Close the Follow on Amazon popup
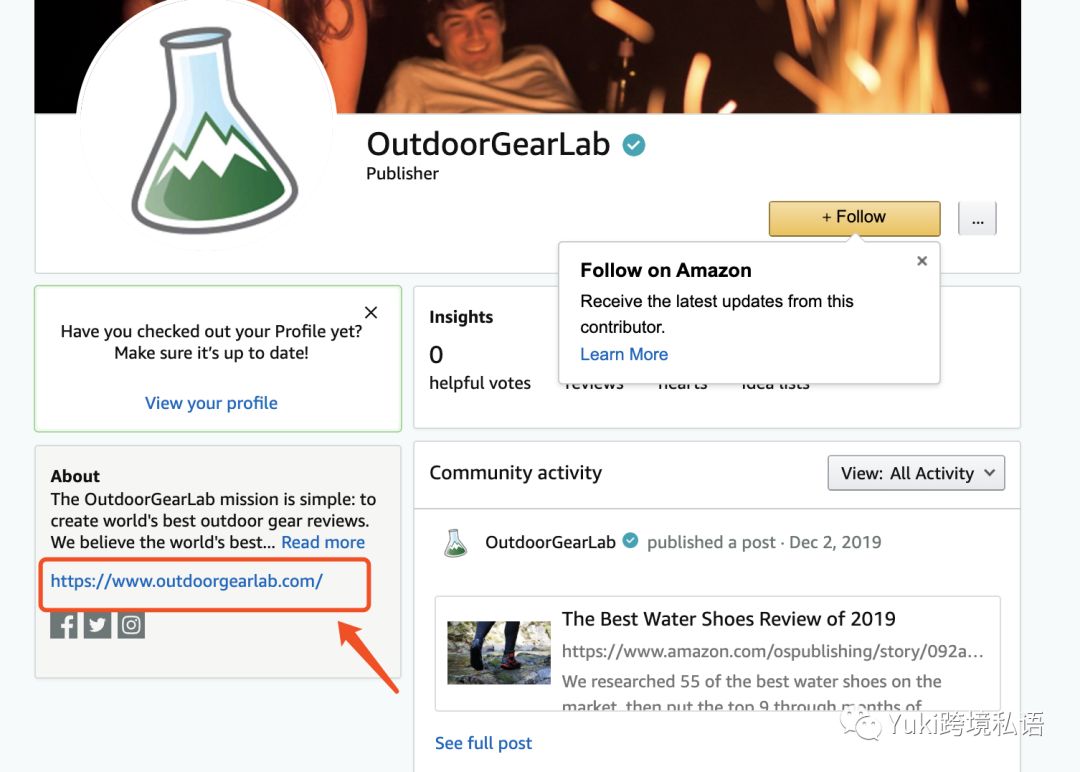The image size is (1080, 772). point(922,261)
